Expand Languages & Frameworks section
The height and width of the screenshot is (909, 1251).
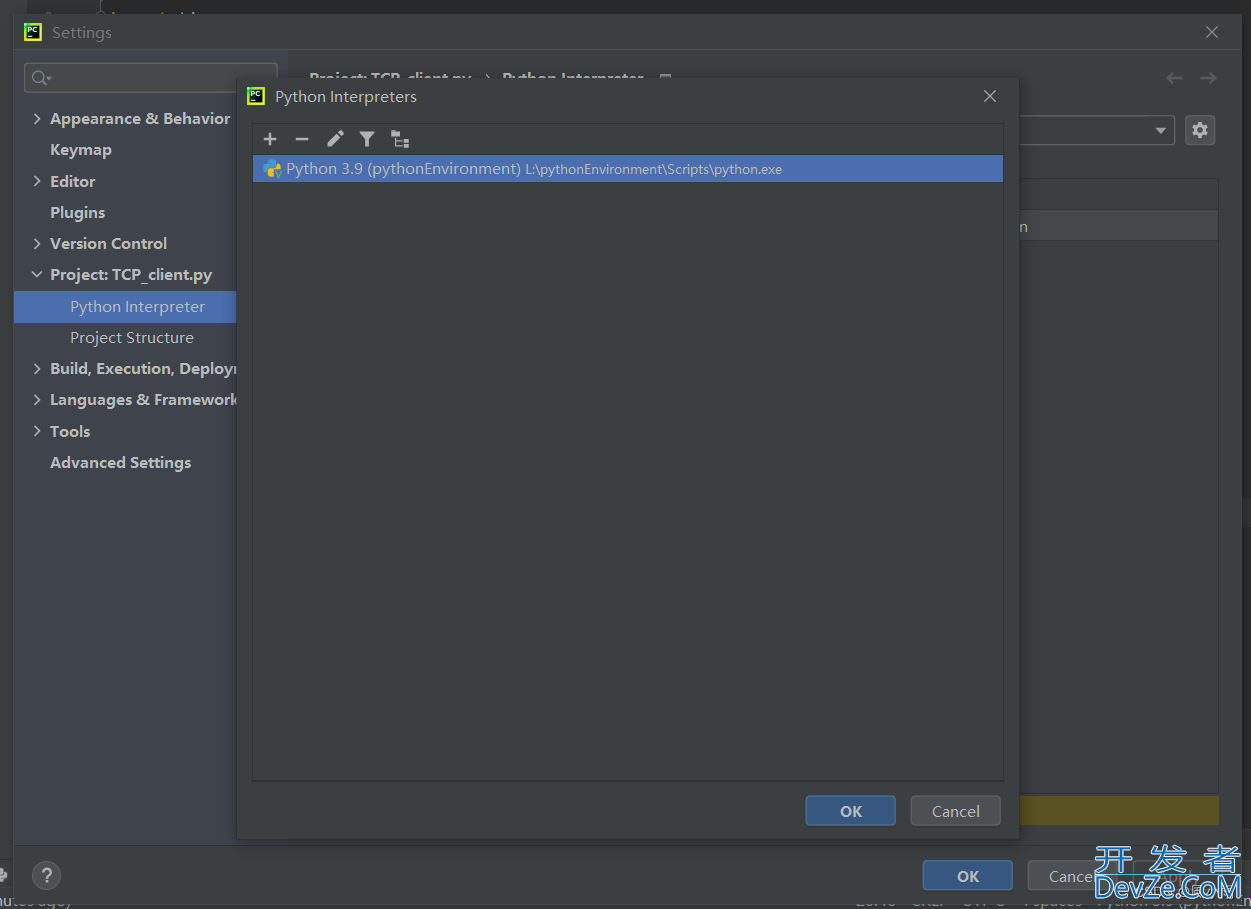[x=37, y=399]
